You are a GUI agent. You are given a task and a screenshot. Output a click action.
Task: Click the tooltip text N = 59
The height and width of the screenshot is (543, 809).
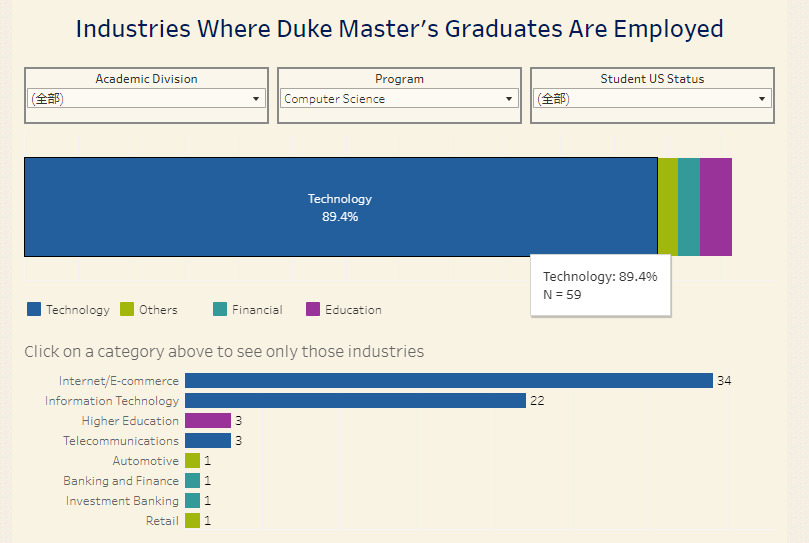coord(562,295)
